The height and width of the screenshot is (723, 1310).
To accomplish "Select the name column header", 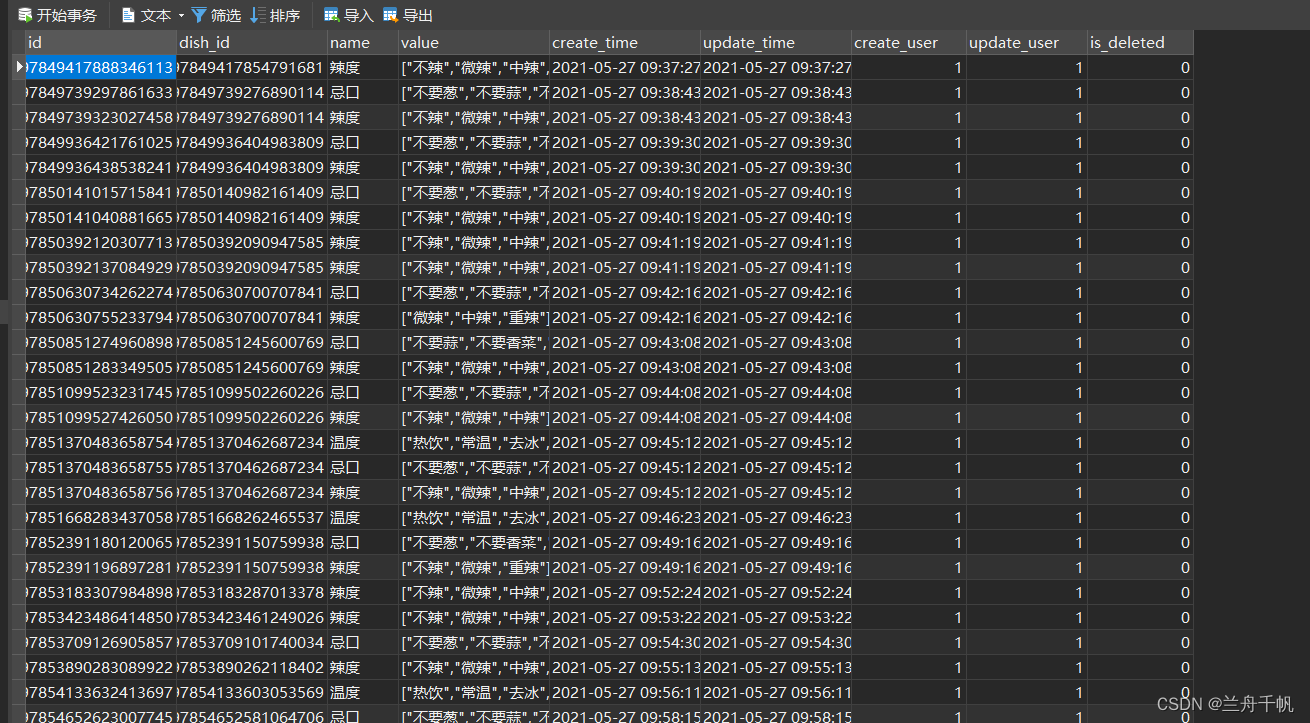I will click(362, 42).
